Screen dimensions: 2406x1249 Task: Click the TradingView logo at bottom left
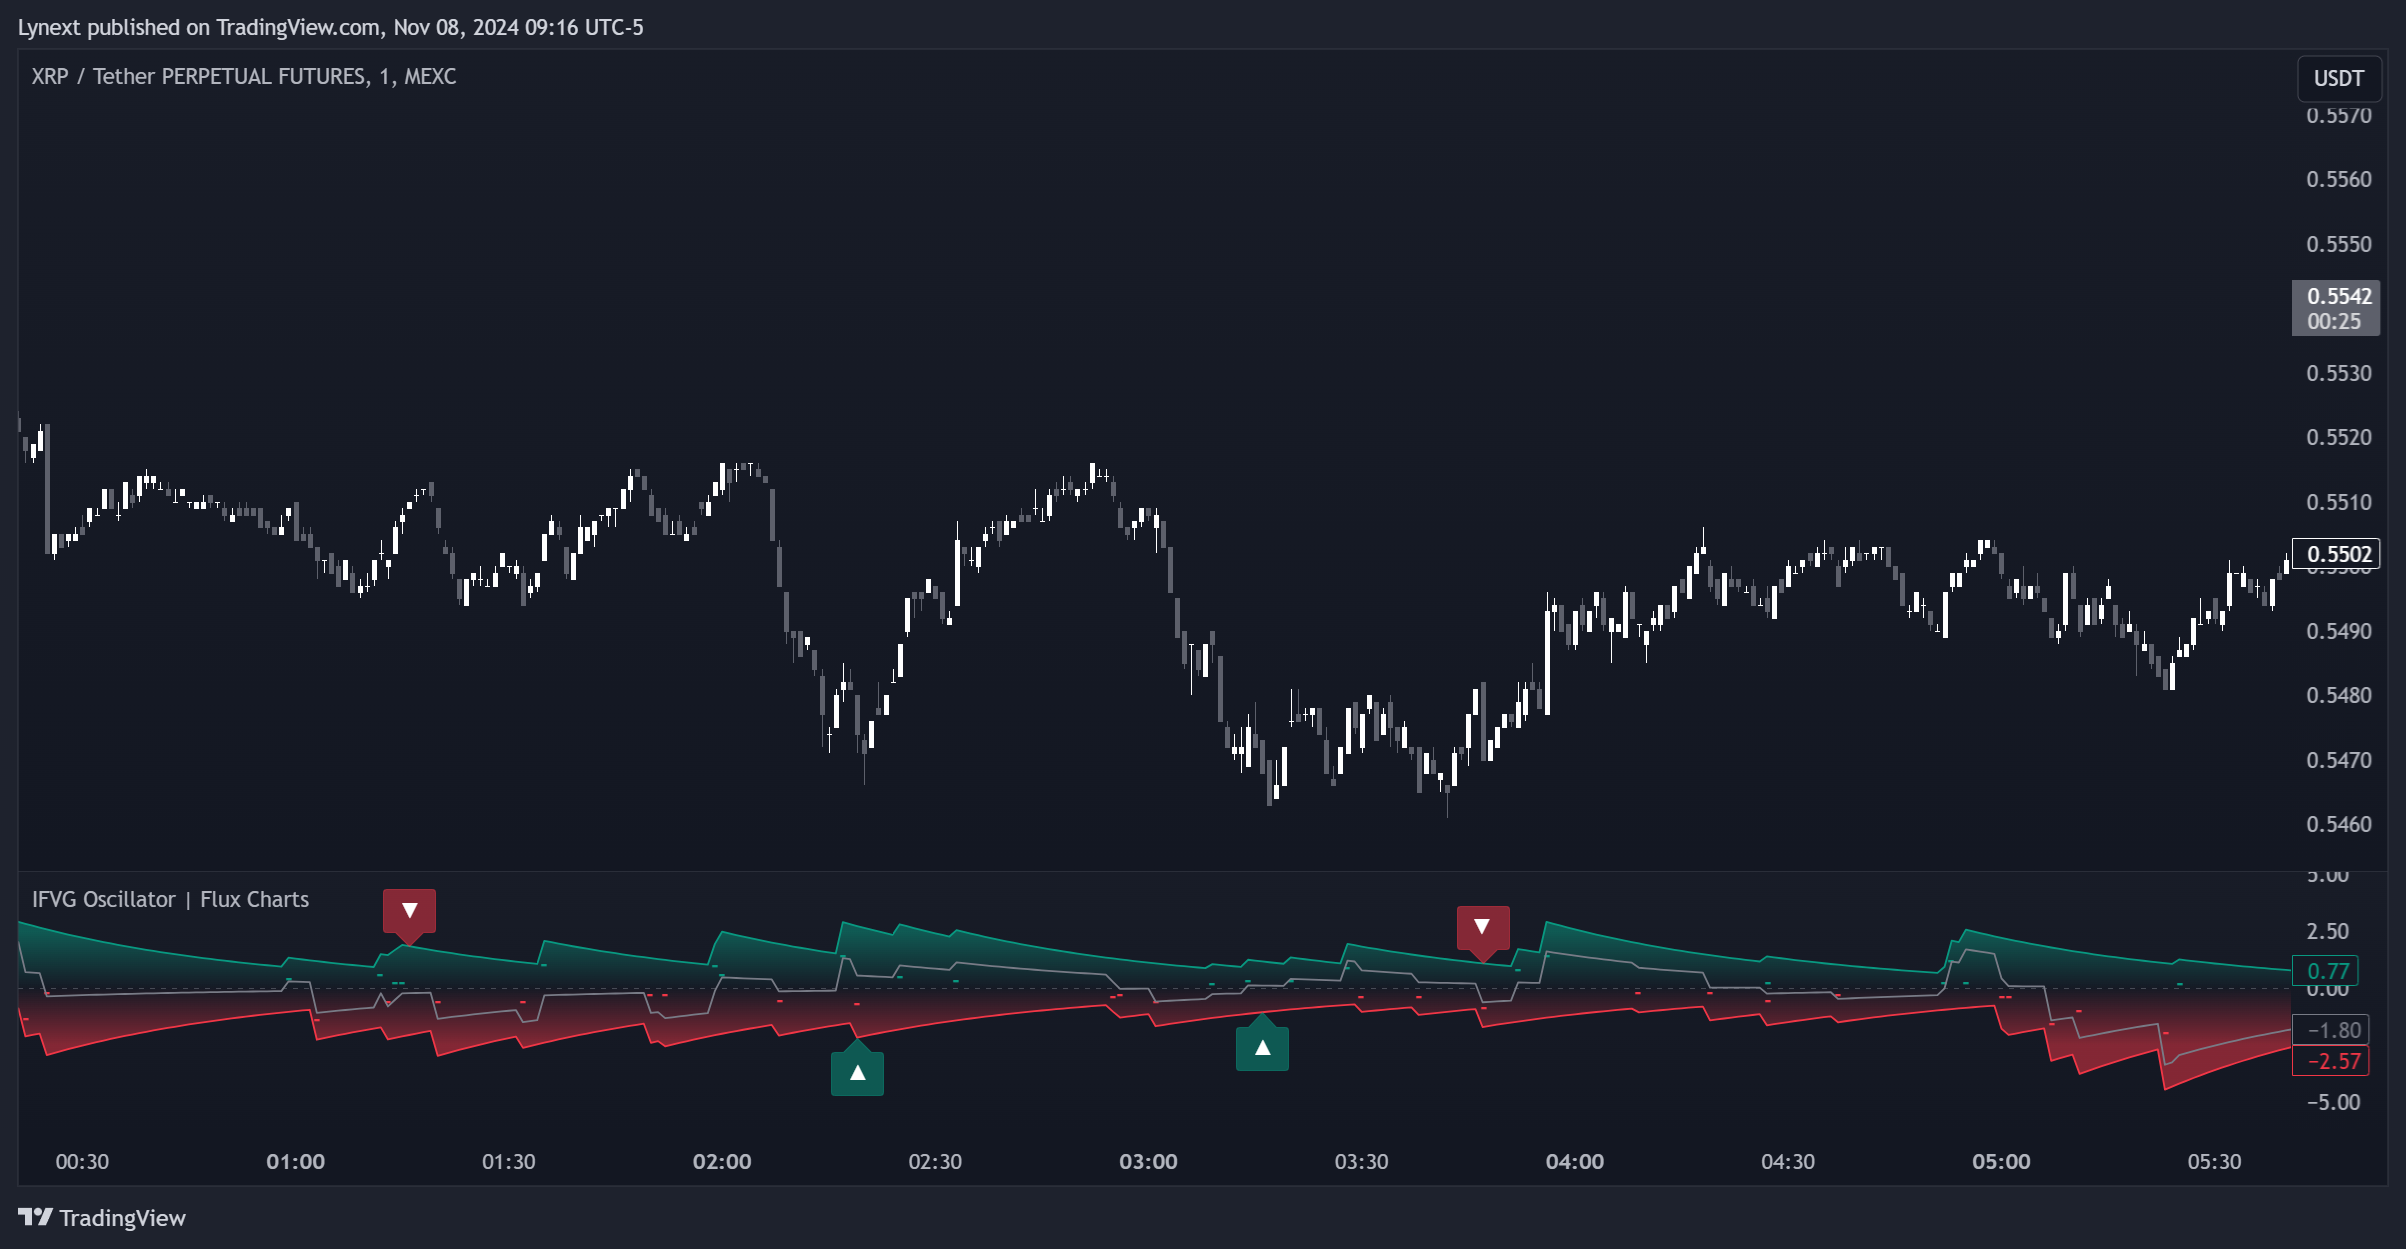(102, 1218)
